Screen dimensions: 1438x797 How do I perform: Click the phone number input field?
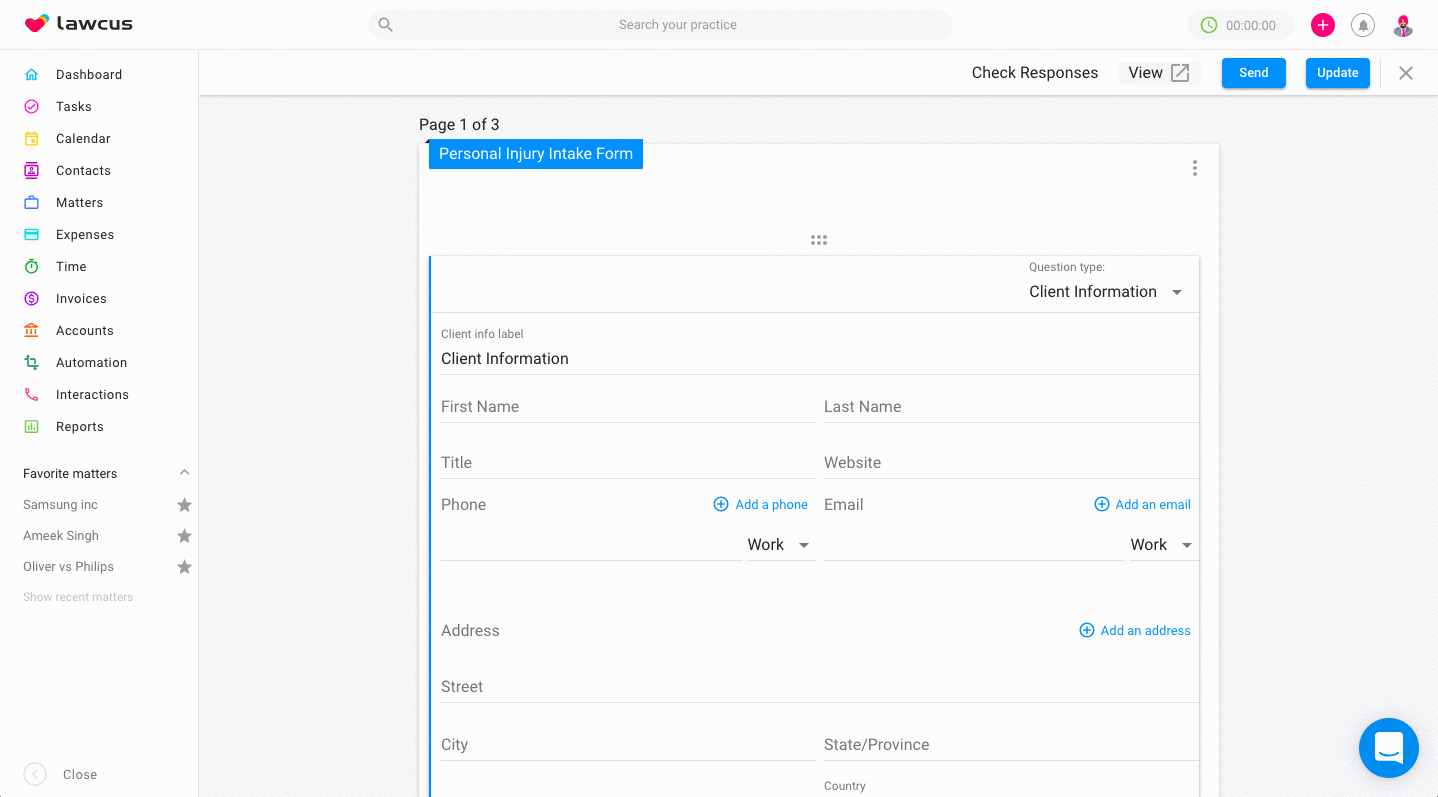pos(591,545)
